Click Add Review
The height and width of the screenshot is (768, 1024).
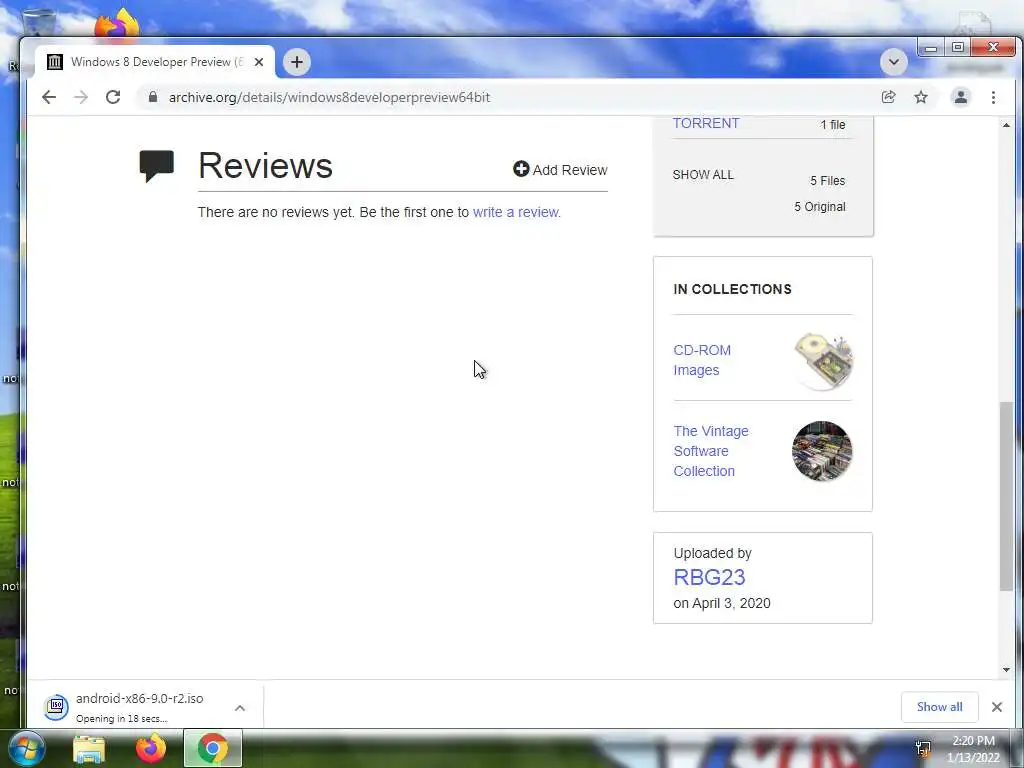560,170
